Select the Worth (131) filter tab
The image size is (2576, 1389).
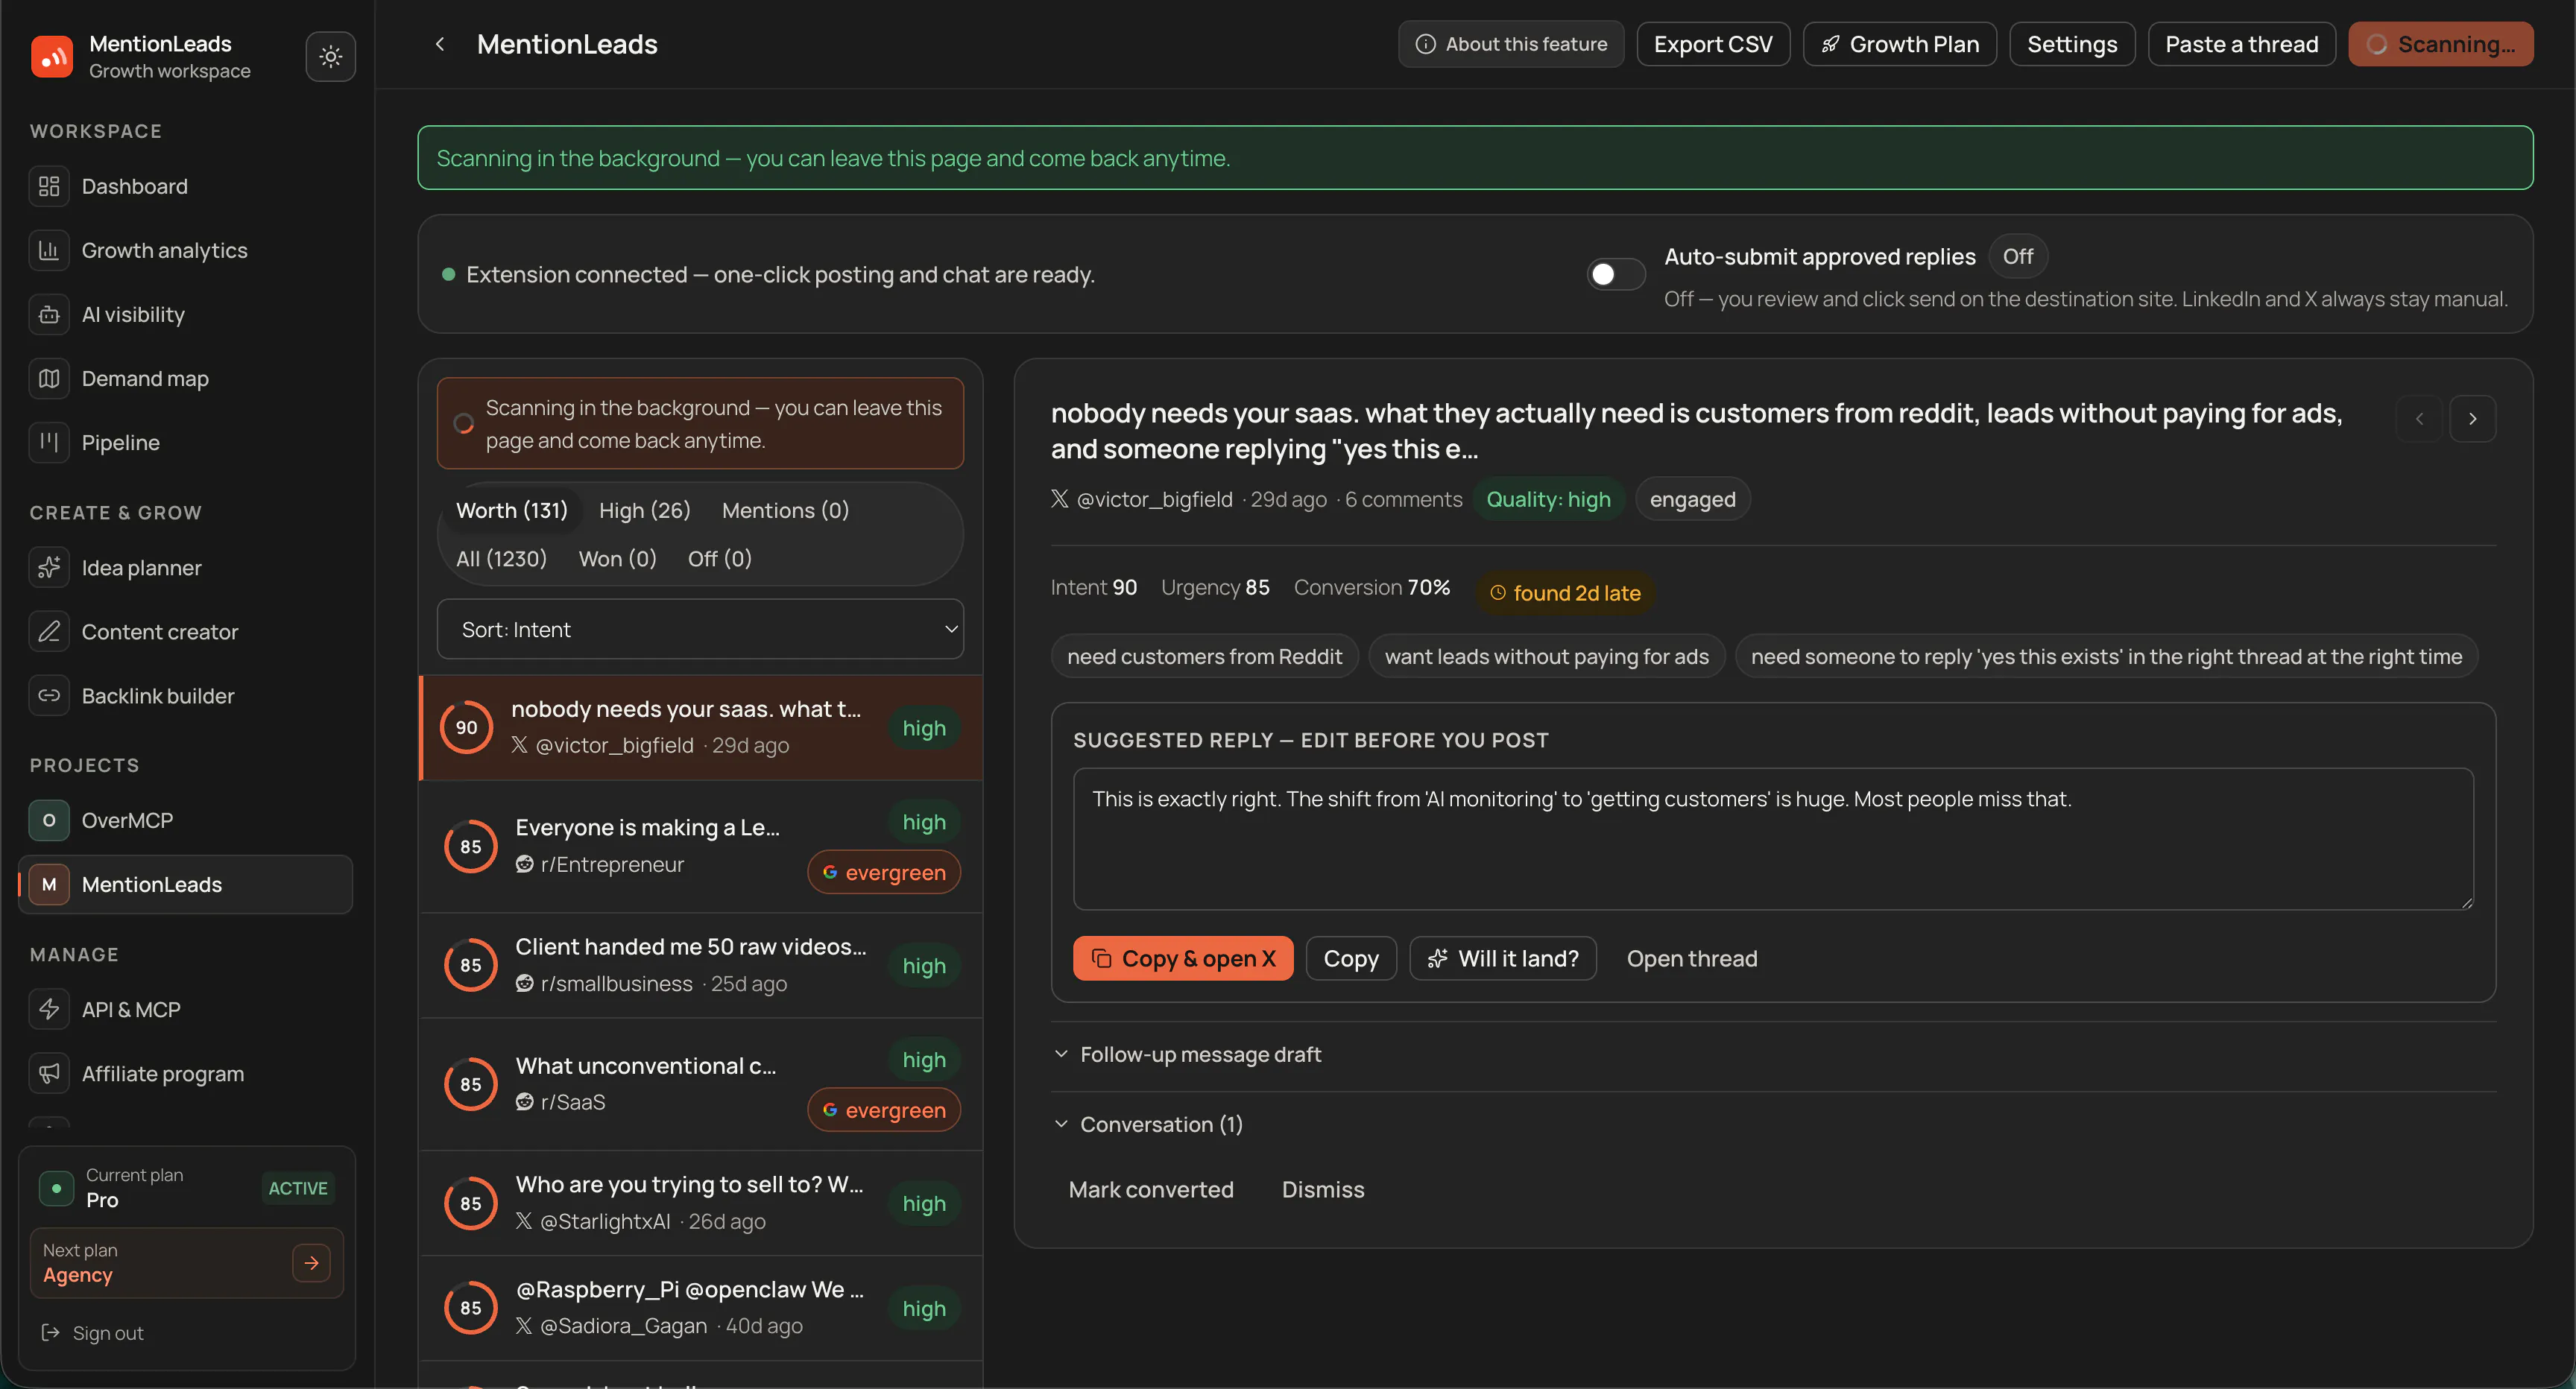pos(511,510)
